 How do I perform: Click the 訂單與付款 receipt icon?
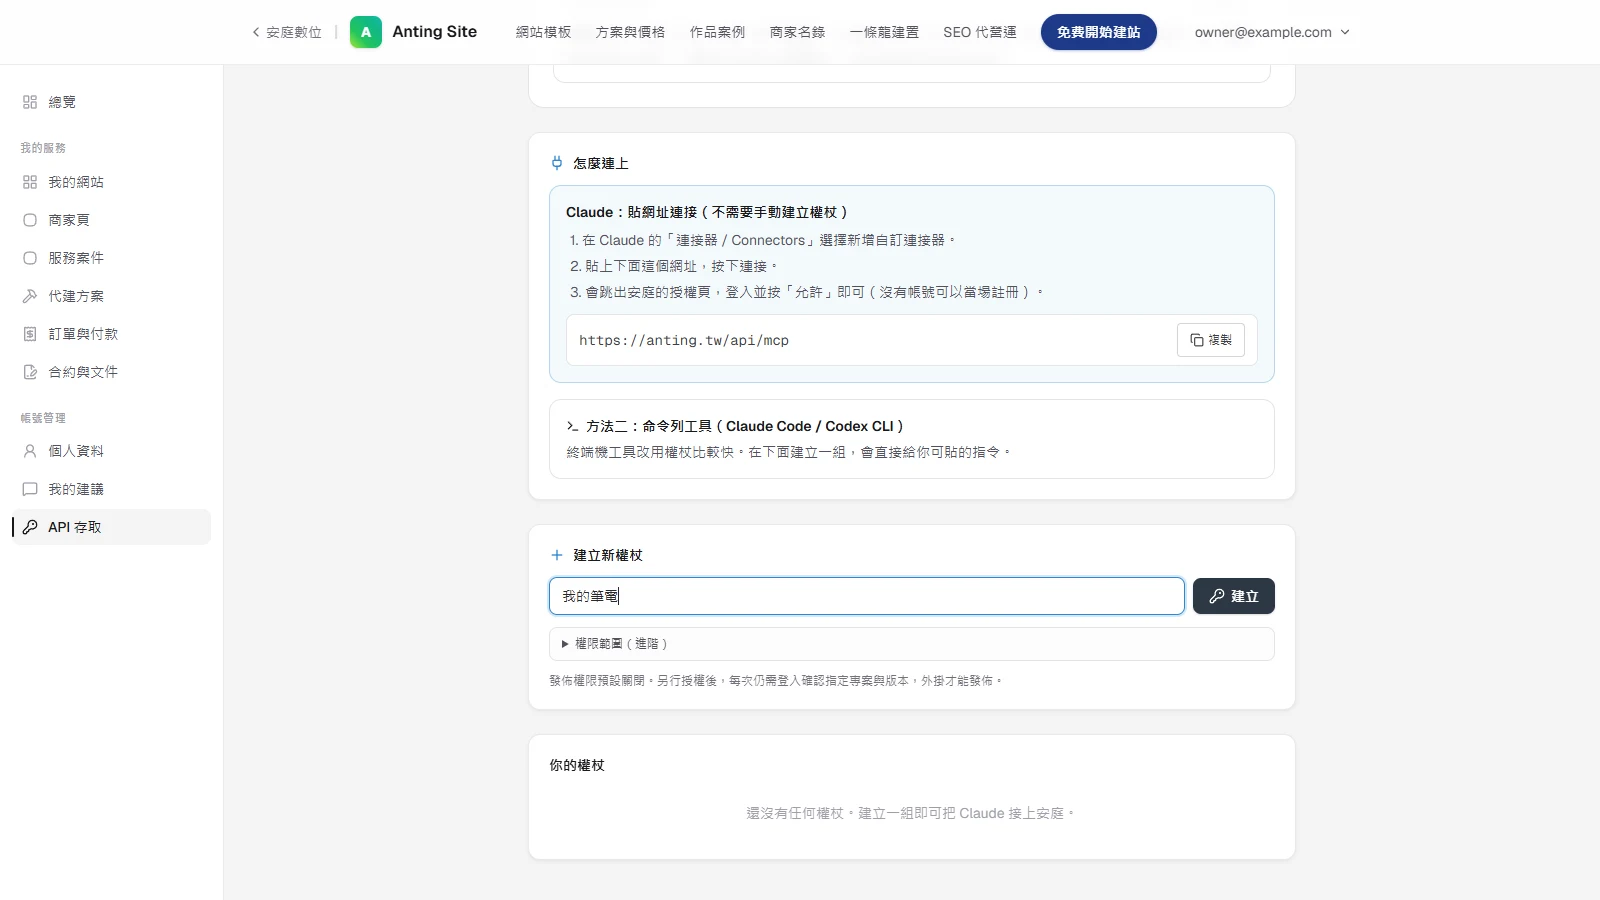click(x=30, y=334)
